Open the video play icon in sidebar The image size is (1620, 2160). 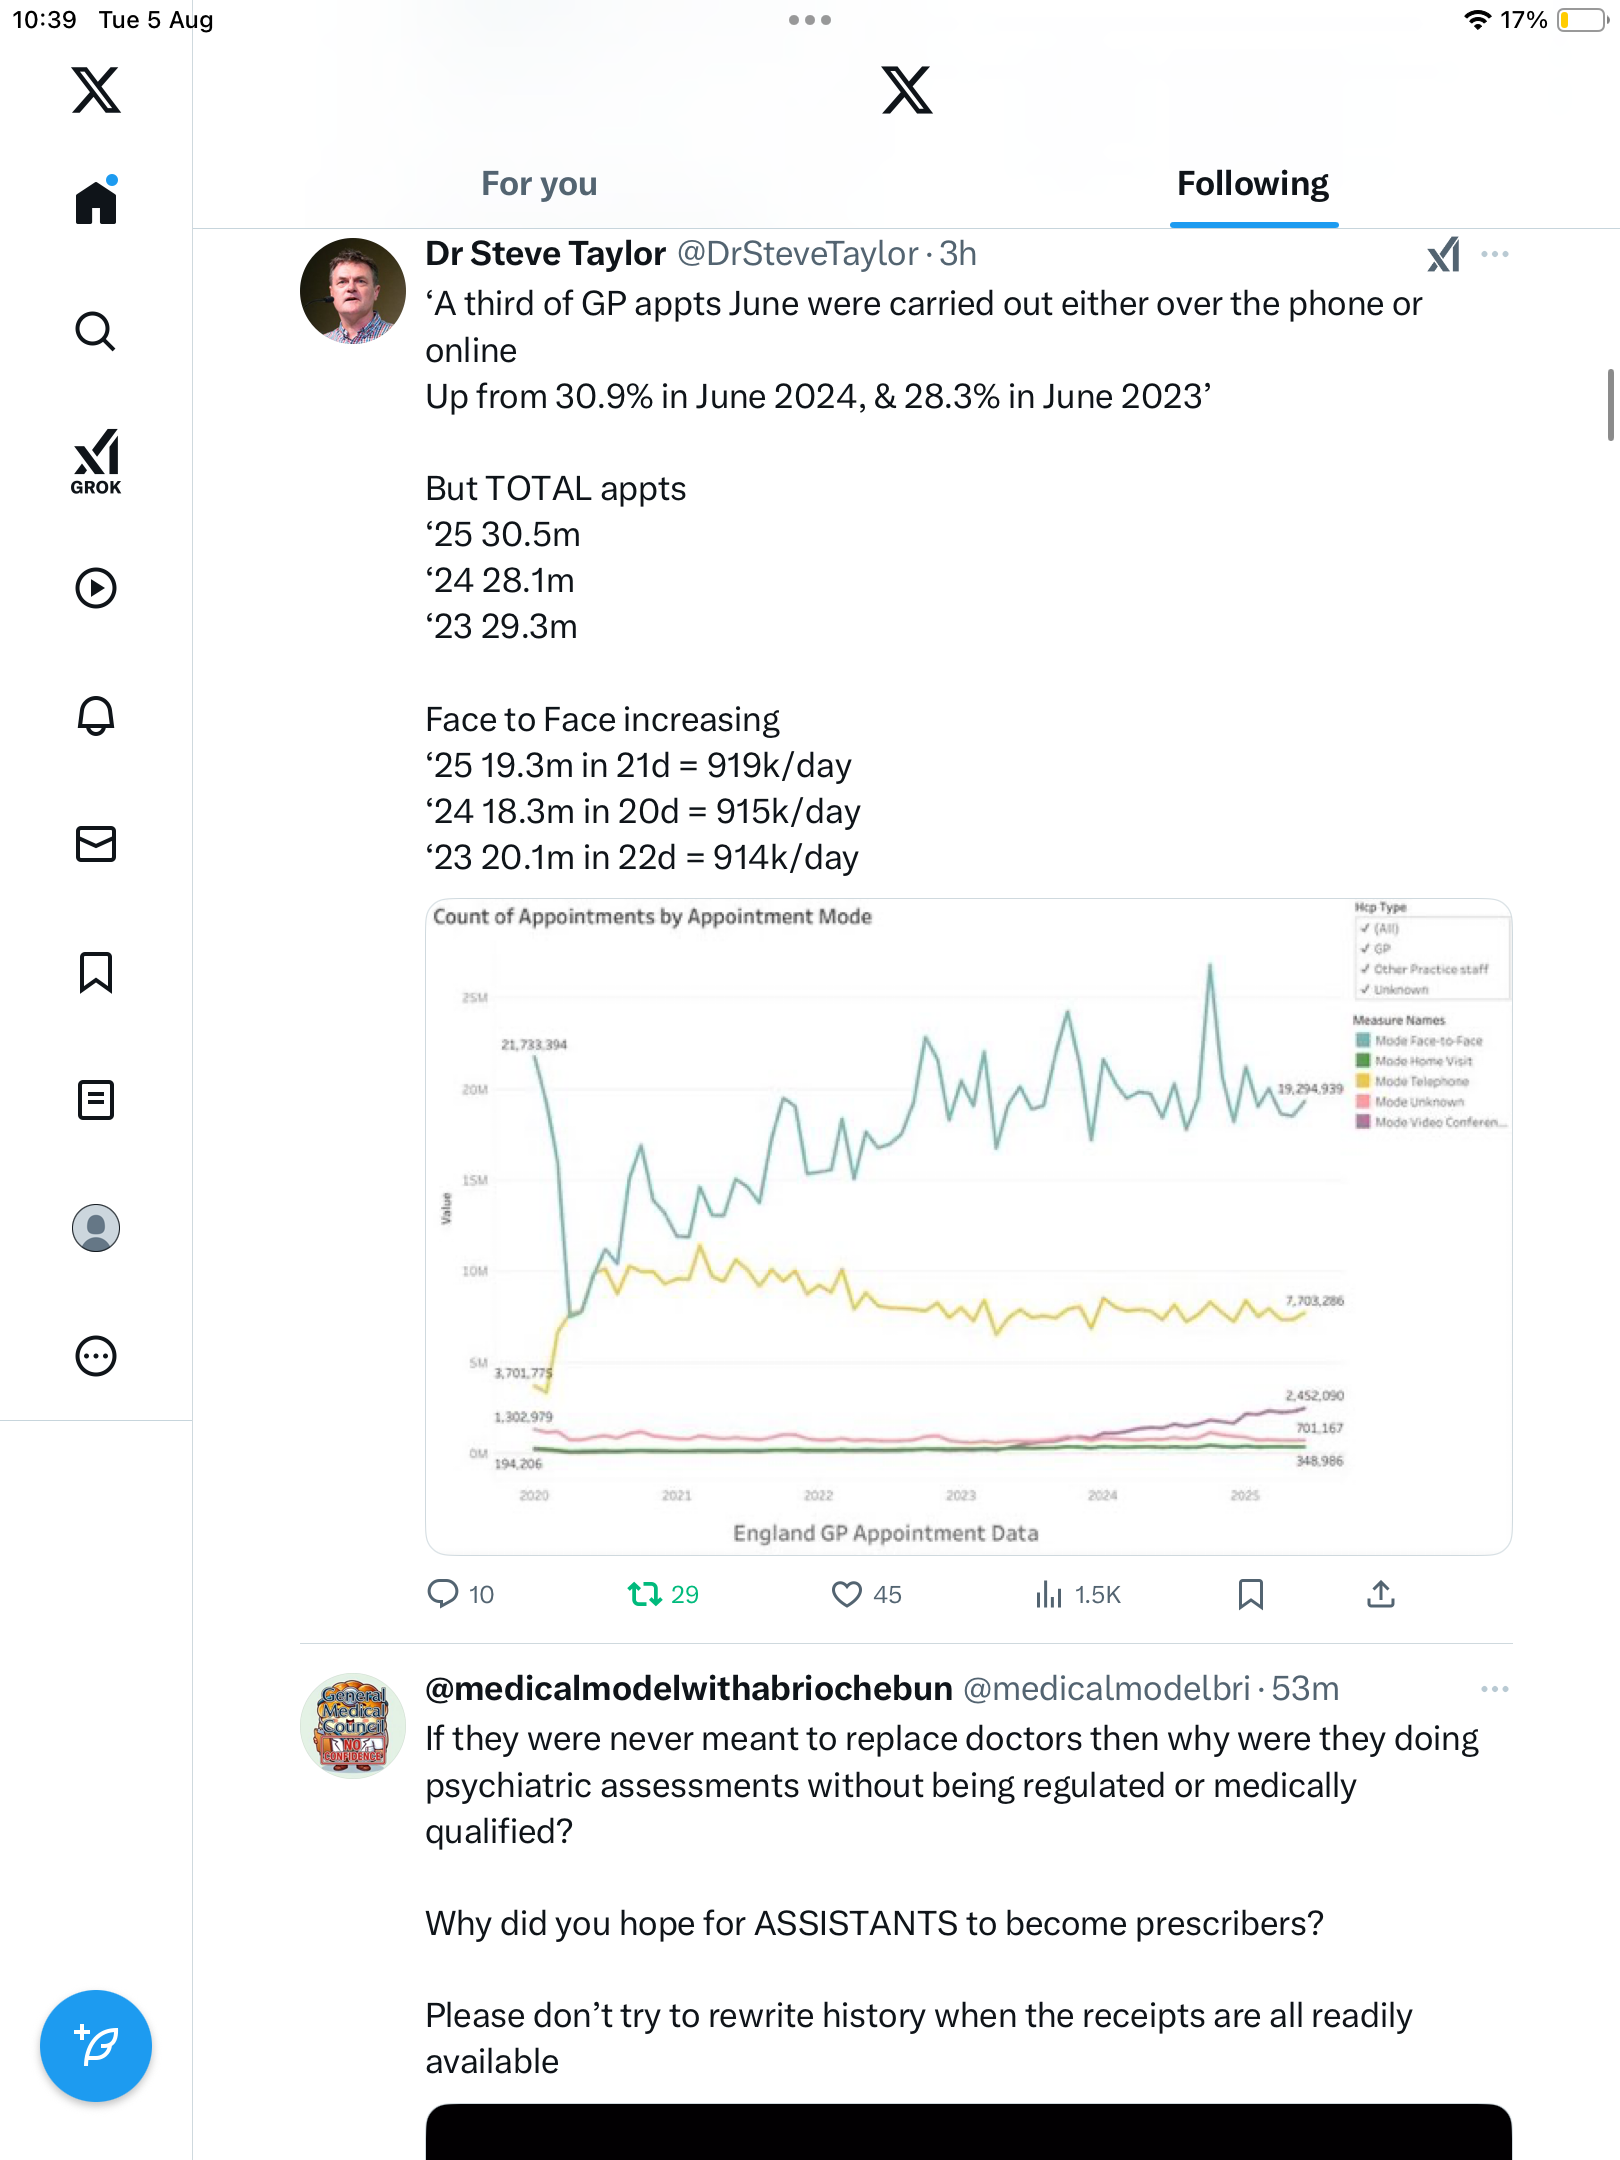tap(96, 588)
